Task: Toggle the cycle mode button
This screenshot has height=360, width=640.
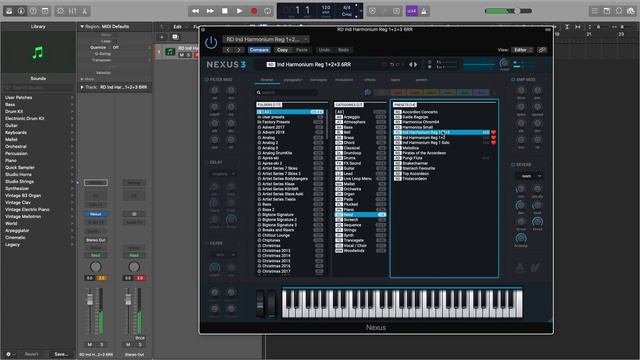Action: tap(268, 11)
